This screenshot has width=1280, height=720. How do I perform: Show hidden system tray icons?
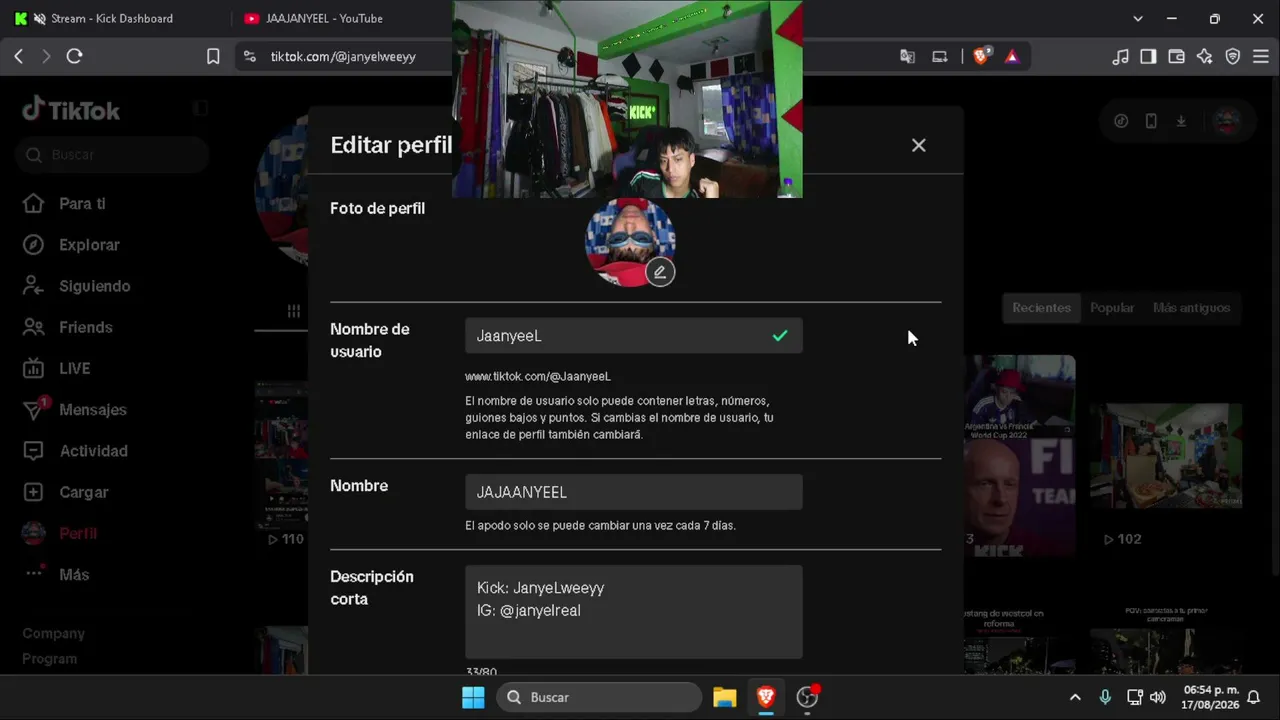point(1075,697)
